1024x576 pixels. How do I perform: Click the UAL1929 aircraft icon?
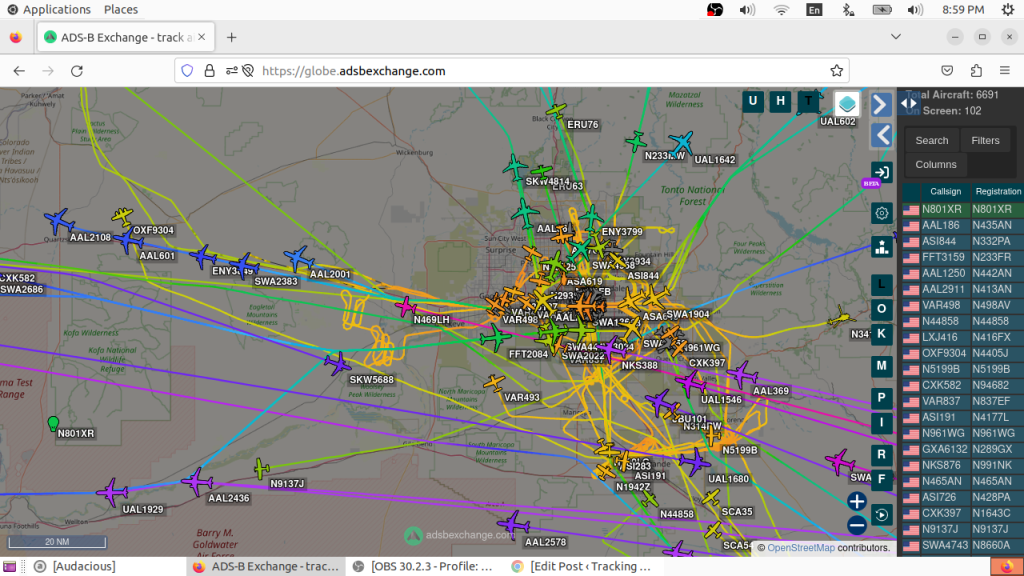pos(112,492)
